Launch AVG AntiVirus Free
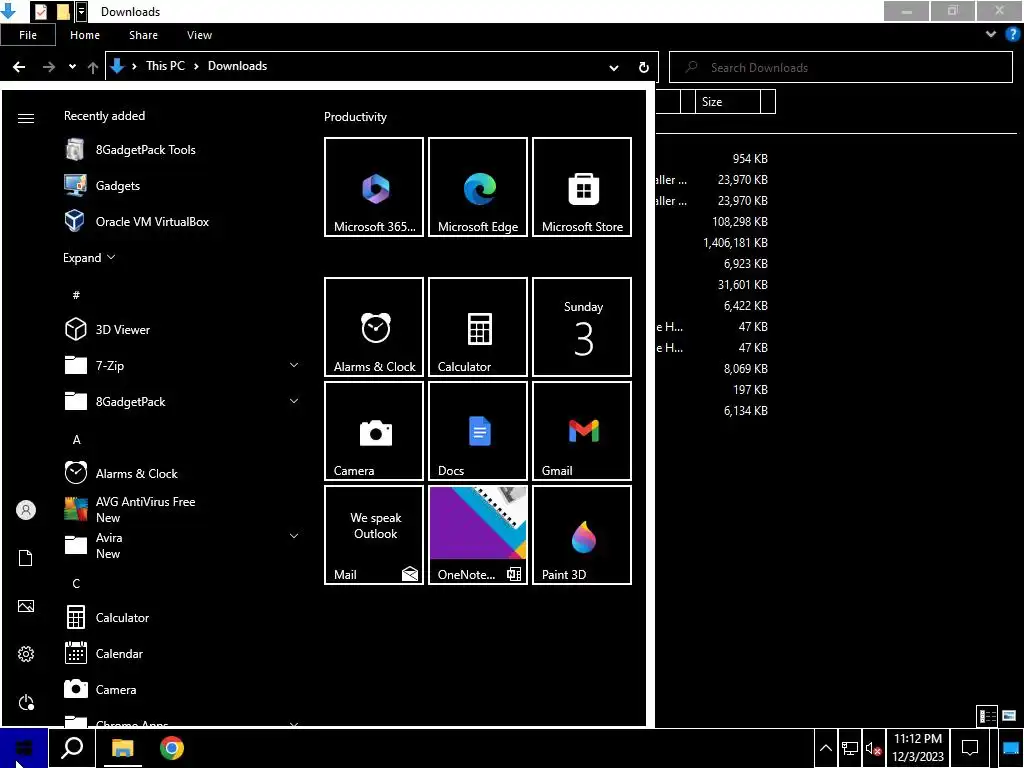 [182, 509]
